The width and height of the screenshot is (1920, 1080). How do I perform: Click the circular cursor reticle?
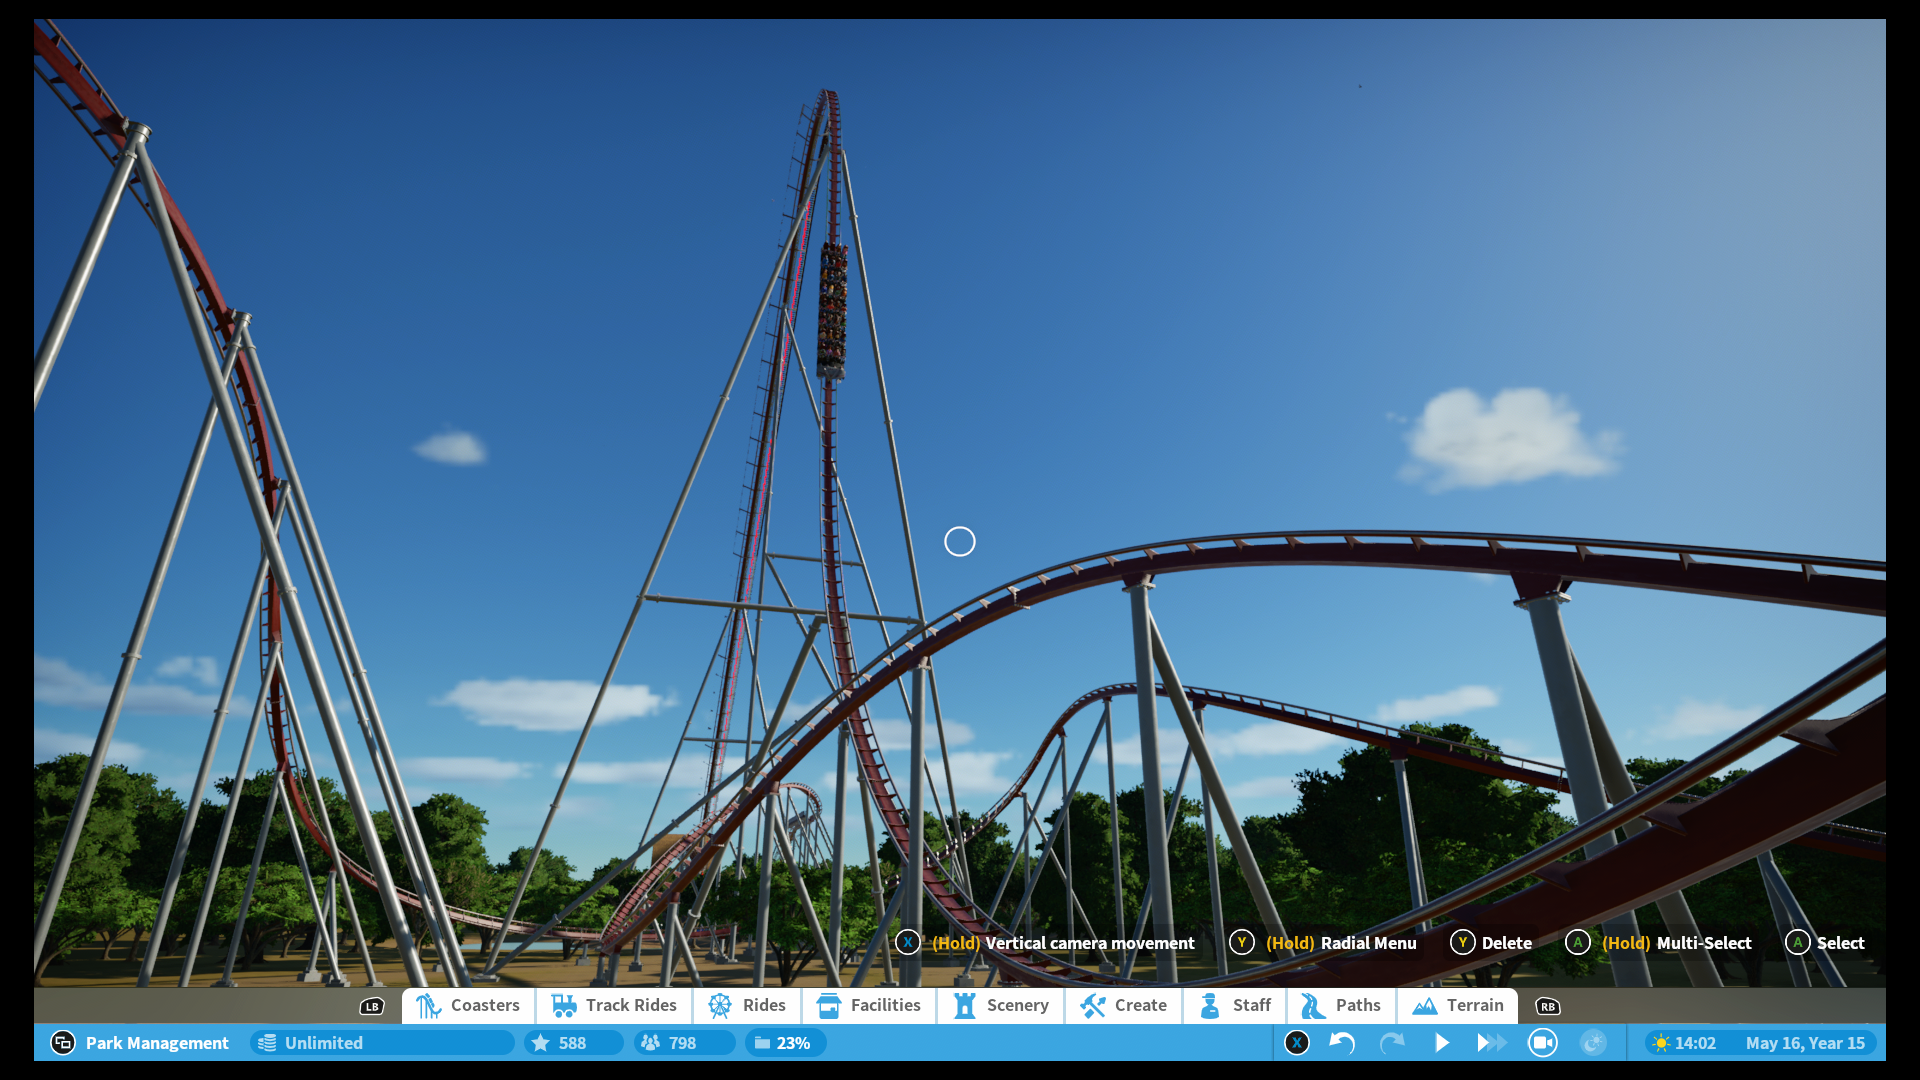coord(960,541)
